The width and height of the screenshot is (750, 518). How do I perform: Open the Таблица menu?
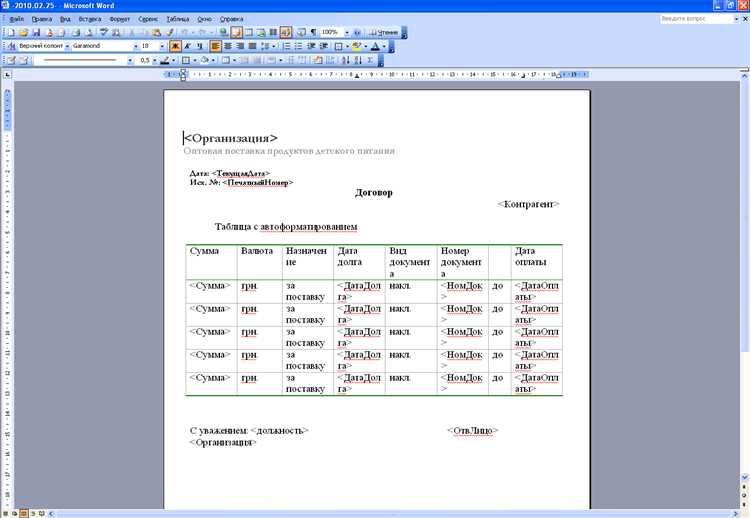point(177,19)
